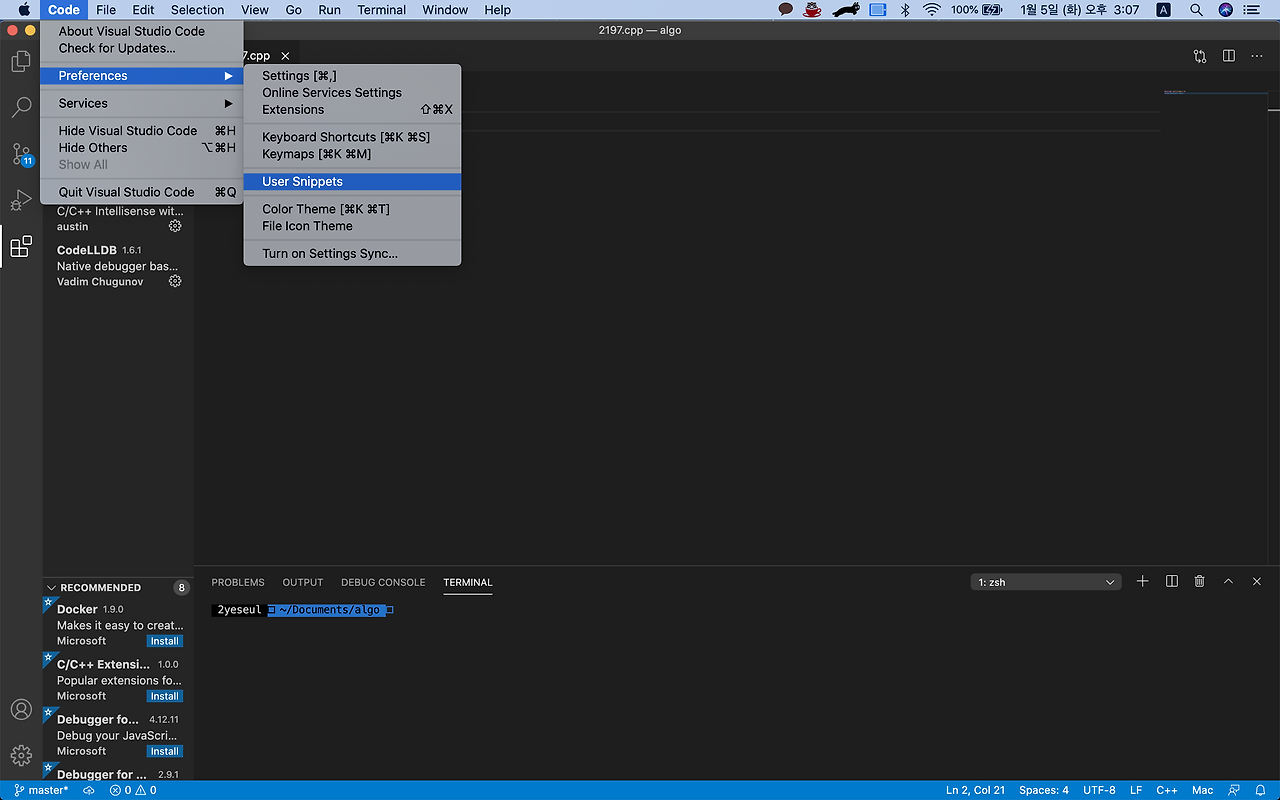Install the C/C++ Extension Pack

[x=165, y=696]
